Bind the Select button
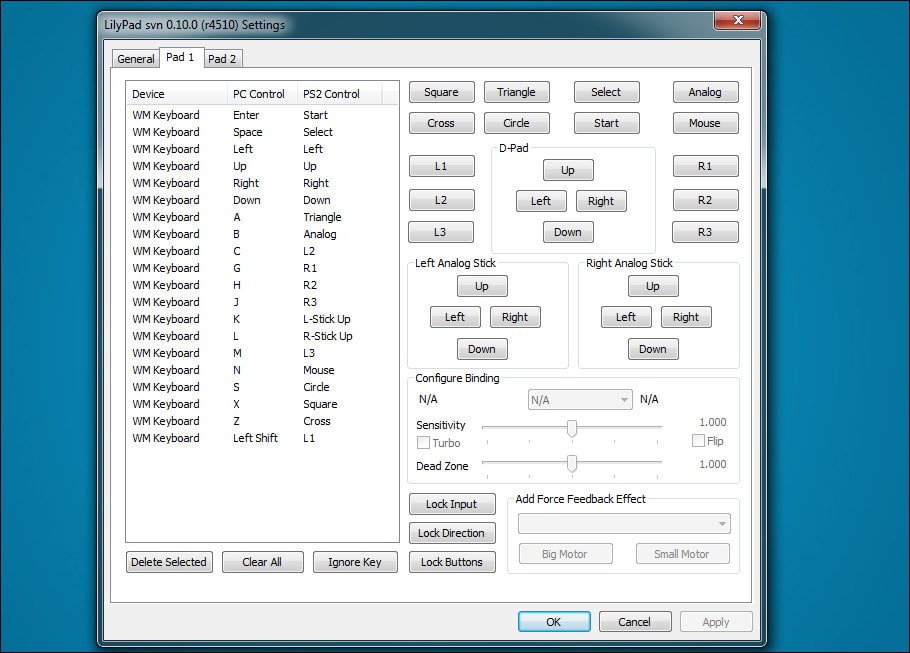The image size is (910, 653). coord(606,92)
